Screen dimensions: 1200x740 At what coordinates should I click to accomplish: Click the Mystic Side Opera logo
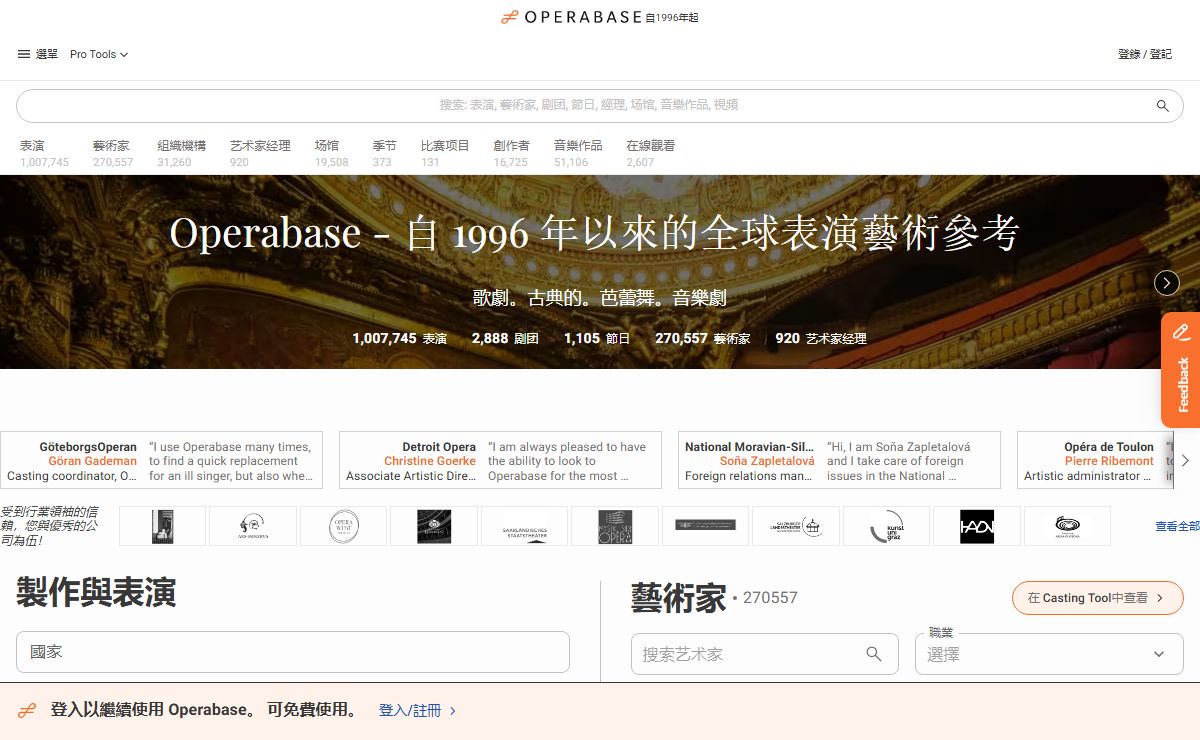pos(615,526)
